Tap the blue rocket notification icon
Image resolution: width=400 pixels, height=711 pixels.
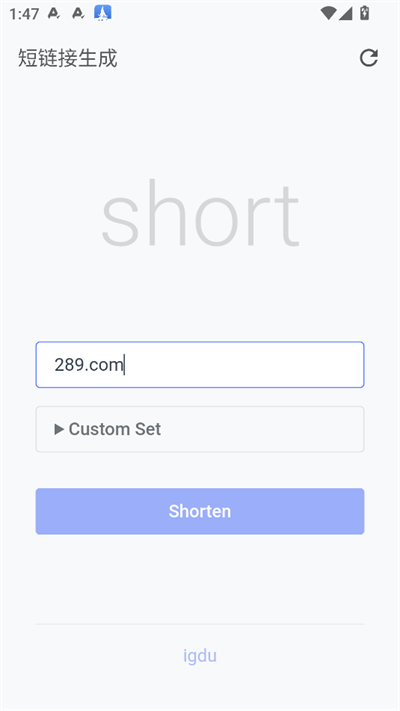[x=103, y=13]
